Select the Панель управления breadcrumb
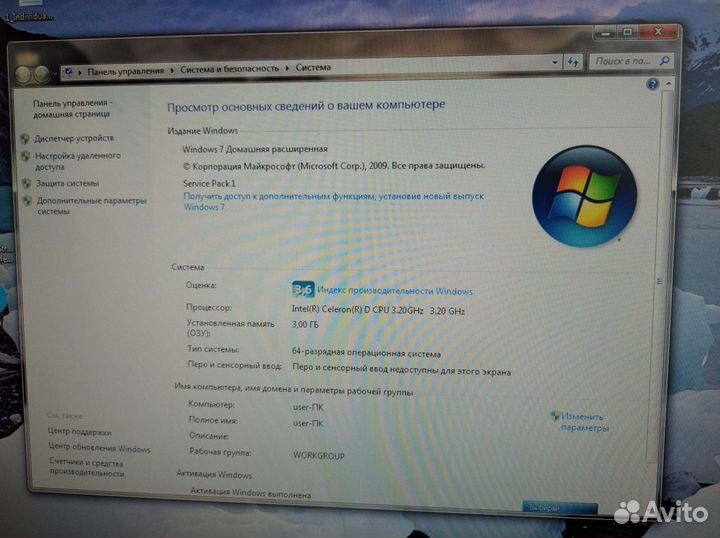 127,71
